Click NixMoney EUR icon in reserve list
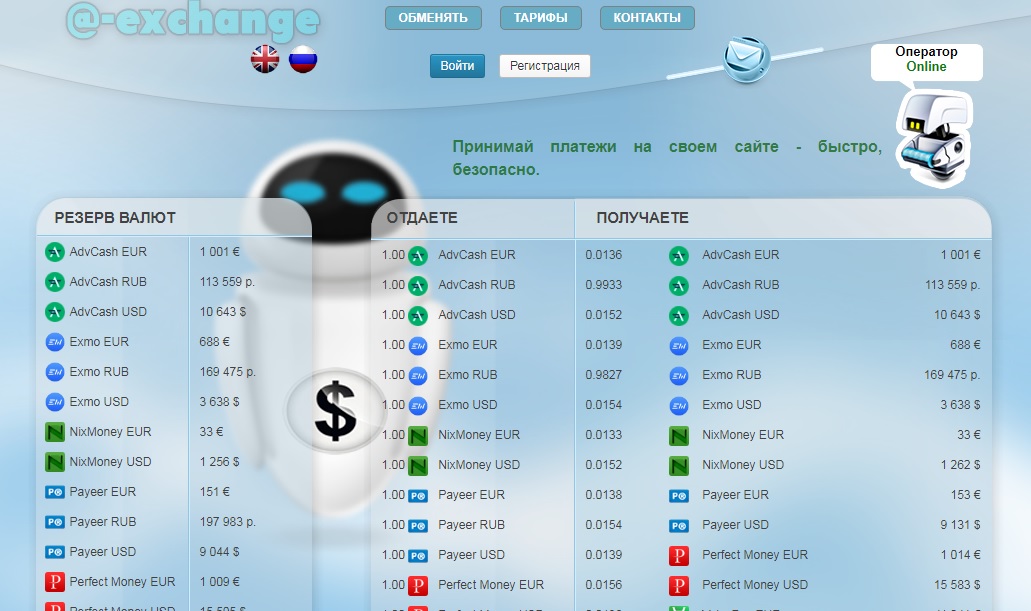 click(x=55, y=432)
